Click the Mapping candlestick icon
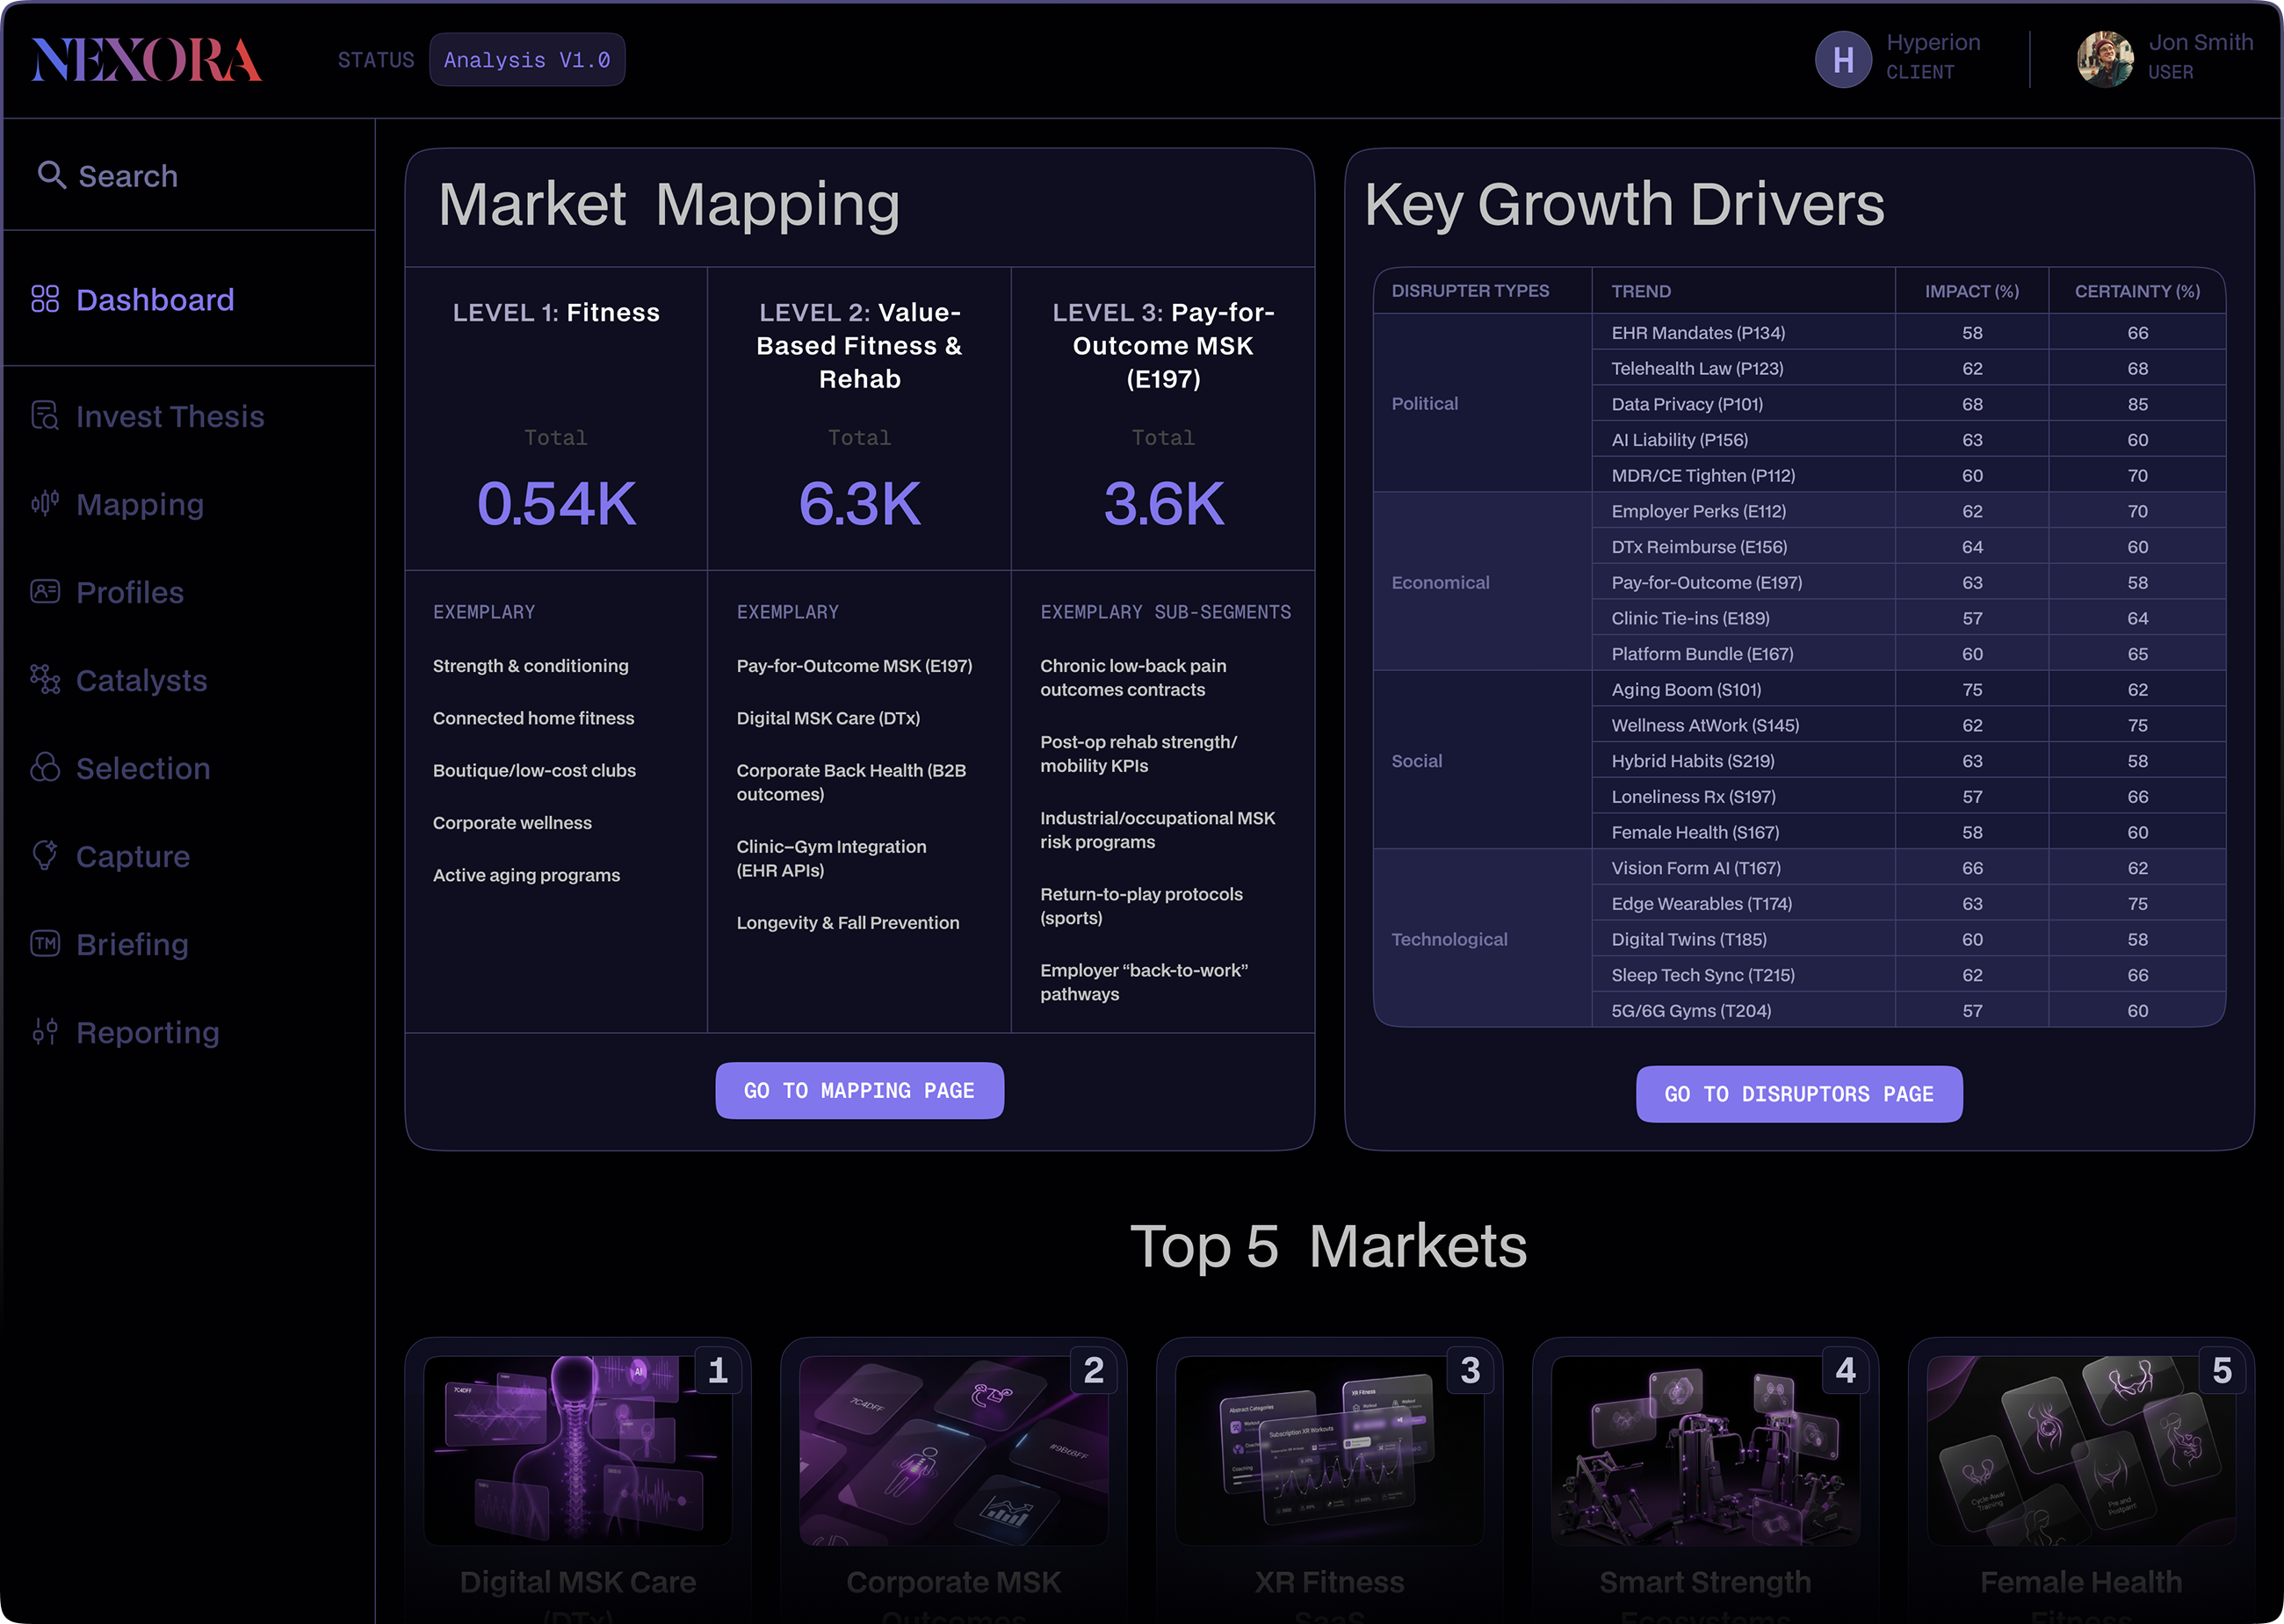The height and width of the screenshot is (1624, 2284). [45, 503]
